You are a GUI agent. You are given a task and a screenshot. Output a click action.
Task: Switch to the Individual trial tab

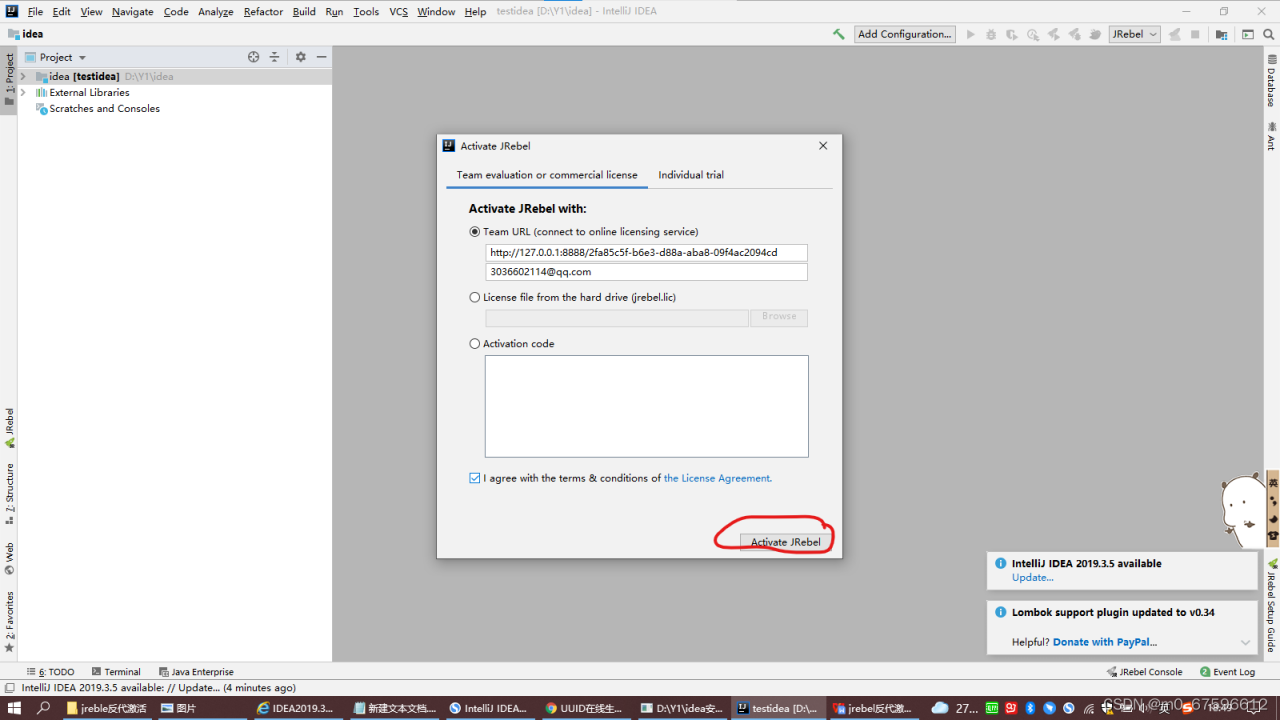tap(691, 175)
